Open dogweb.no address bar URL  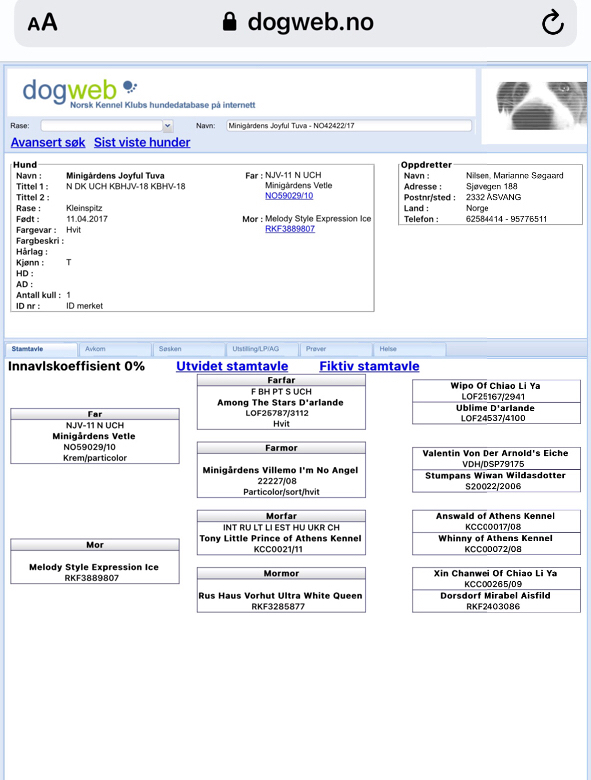pyautogui.click(x=310, y=22)
